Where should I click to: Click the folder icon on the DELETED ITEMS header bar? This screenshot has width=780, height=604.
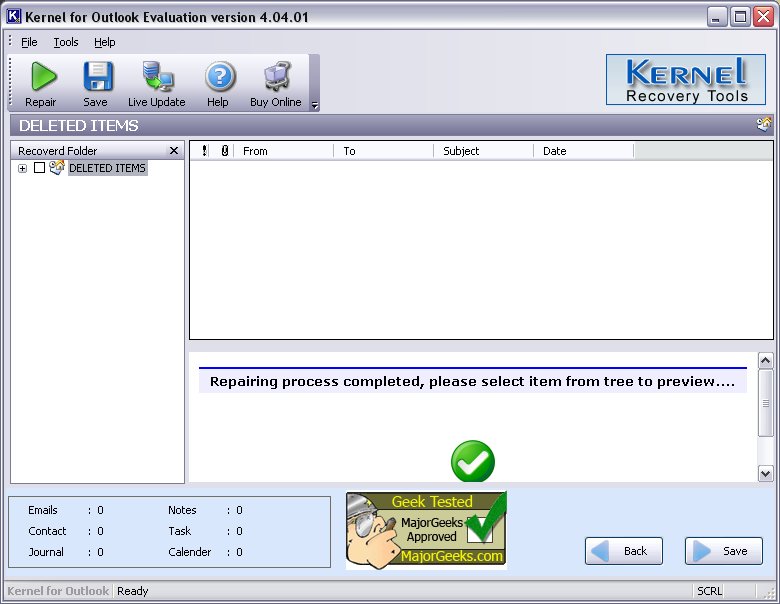764,124
